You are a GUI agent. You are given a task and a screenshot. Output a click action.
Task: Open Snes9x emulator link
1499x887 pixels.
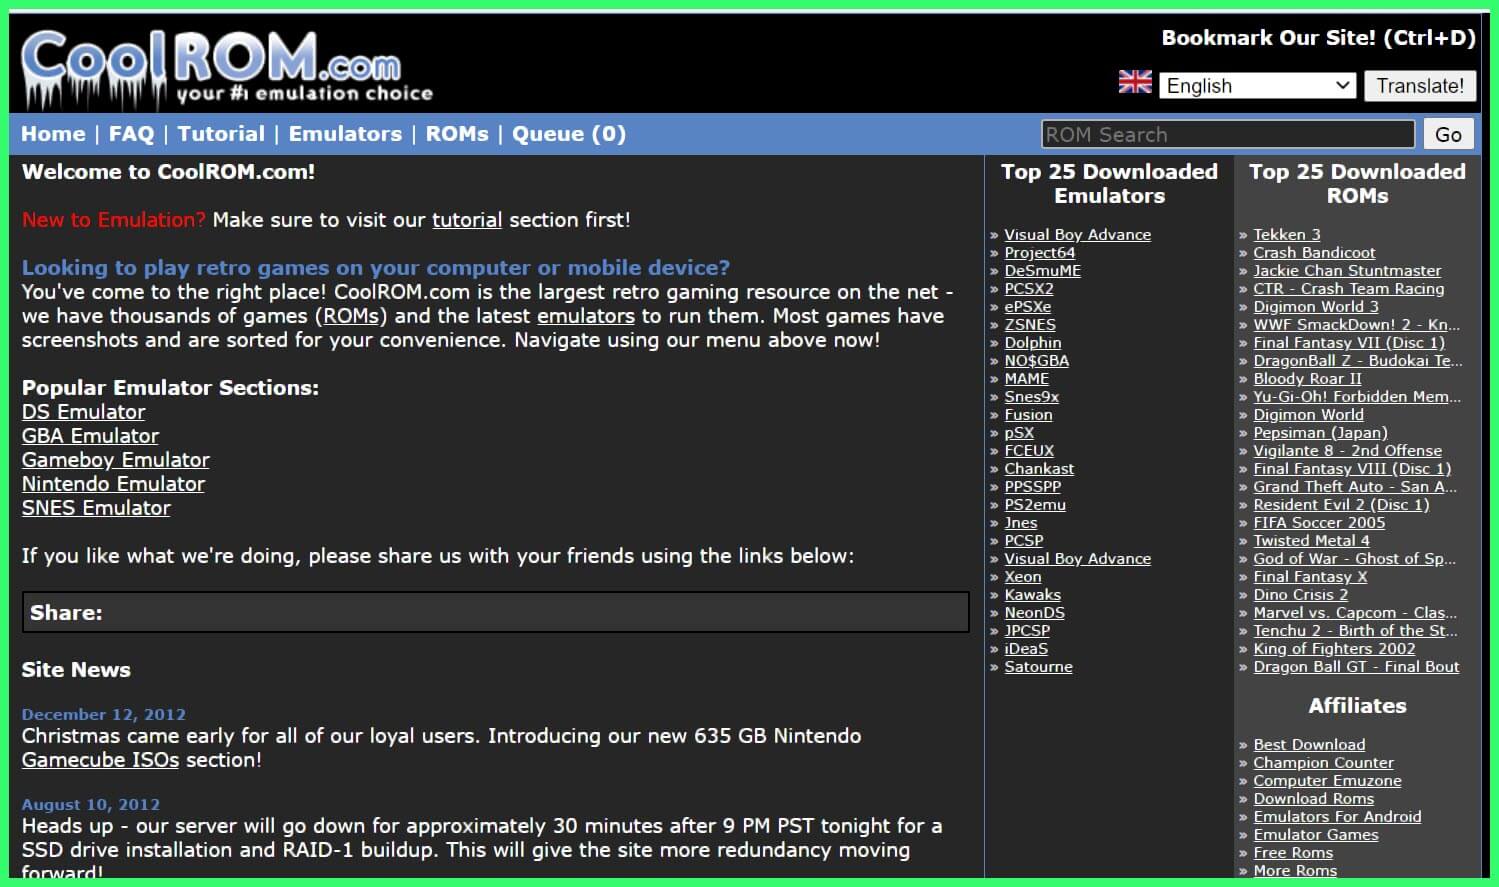click(x=1032, y=397)
